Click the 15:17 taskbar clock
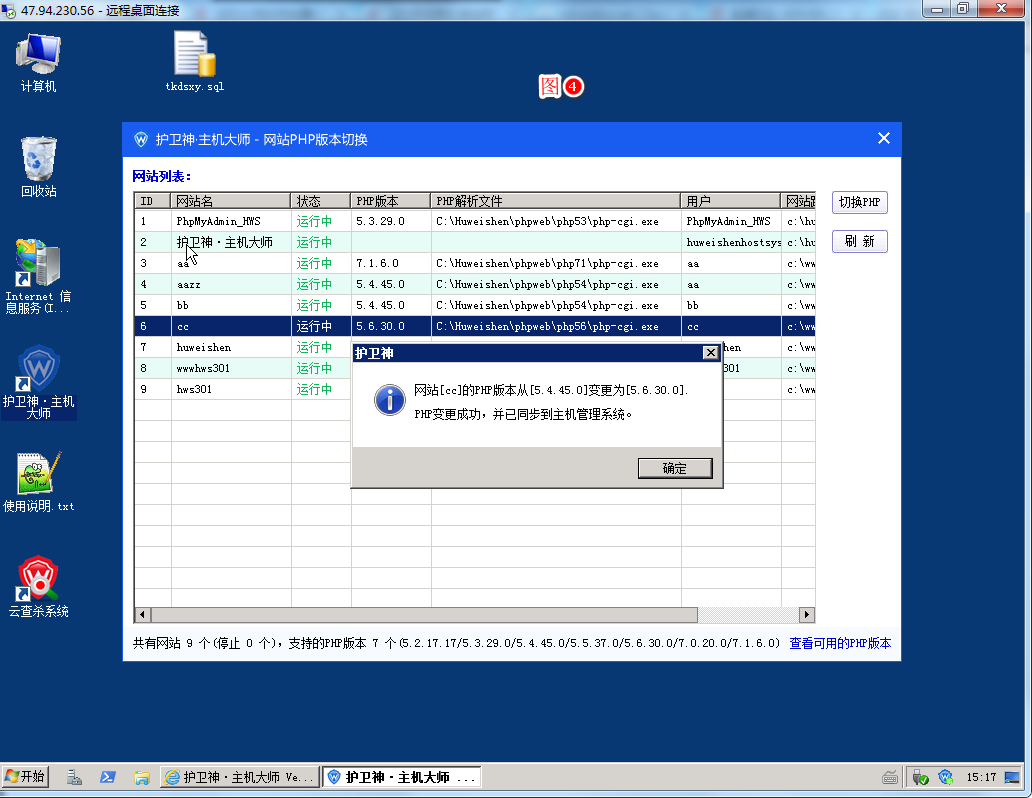Screen dimensions: 1032x798 pyautogui.click(x=981, y=778)
